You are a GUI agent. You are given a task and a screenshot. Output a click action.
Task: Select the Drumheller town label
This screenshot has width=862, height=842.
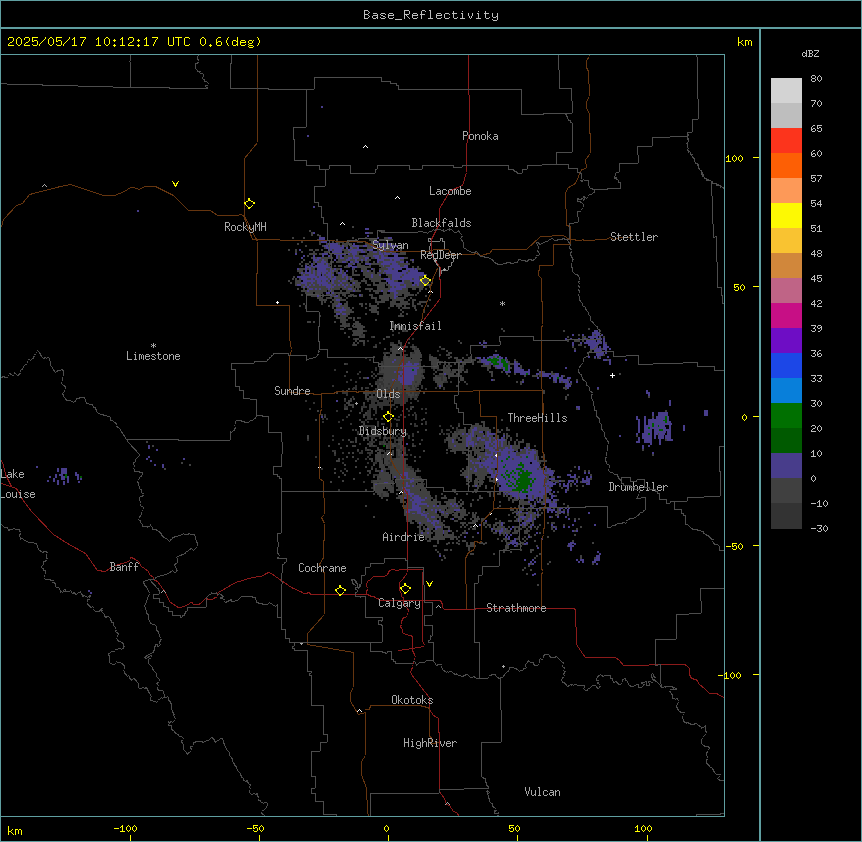638,487
